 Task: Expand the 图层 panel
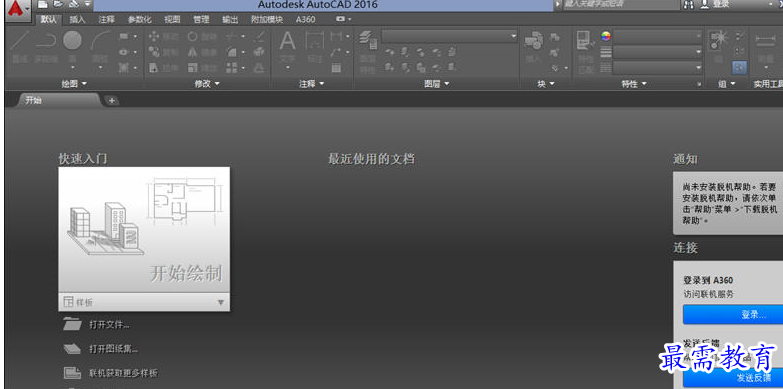(436, 84)
